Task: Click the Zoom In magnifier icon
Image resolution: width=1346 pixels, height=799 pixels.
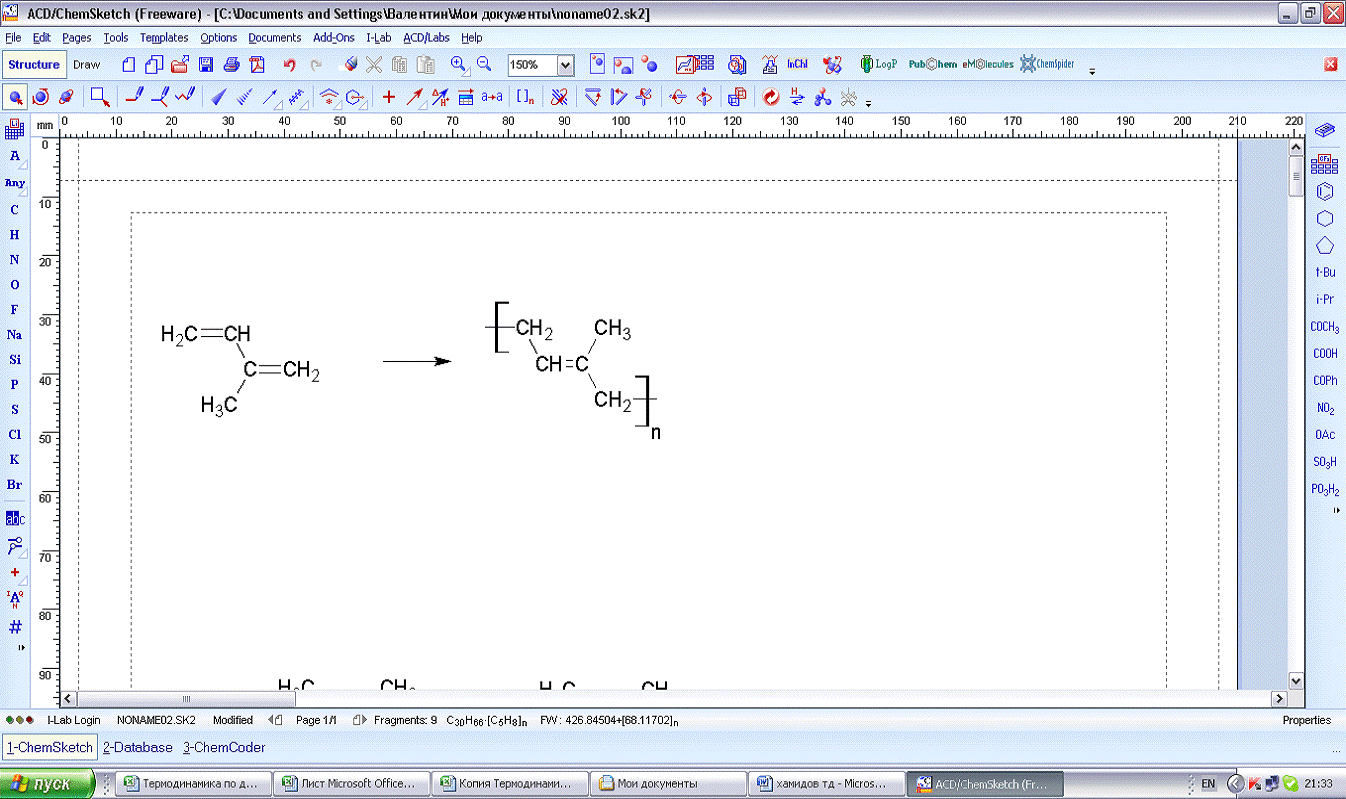Action: [459, 65]
